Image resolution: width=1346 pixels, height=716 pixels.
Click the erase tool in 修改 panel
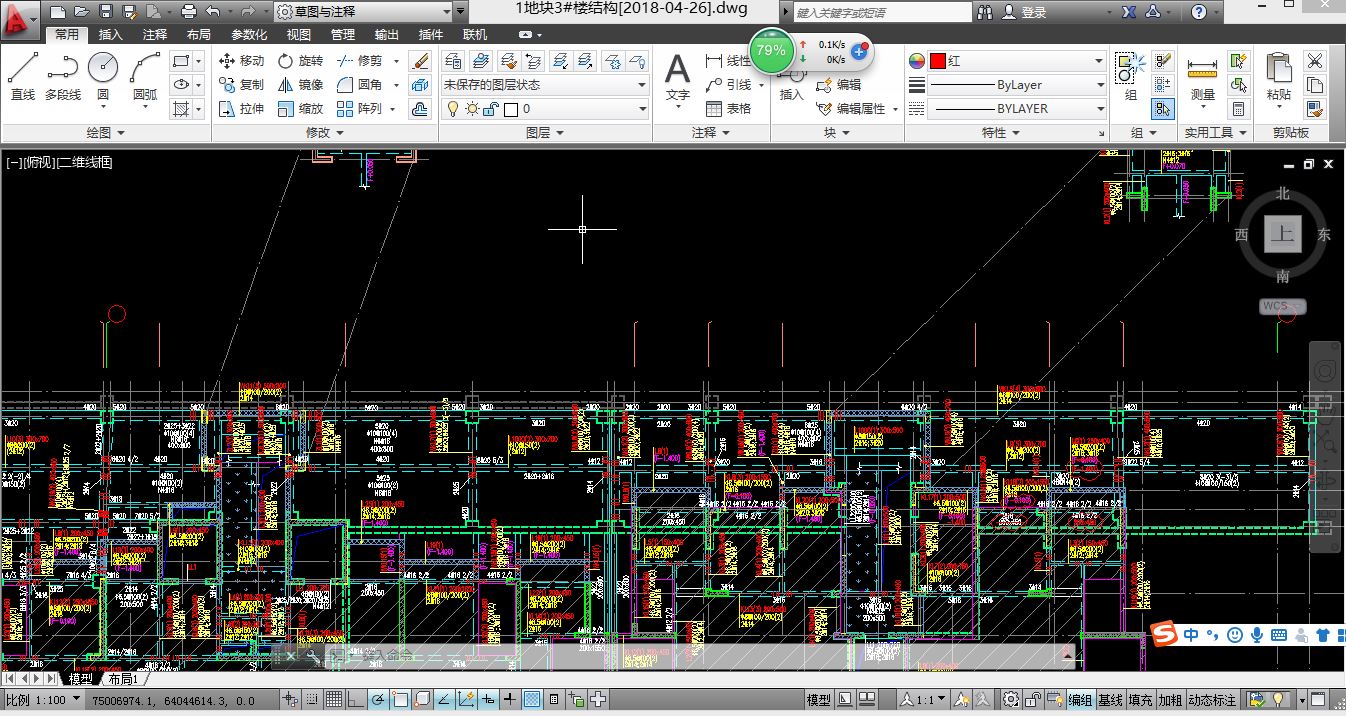(421, 61)
